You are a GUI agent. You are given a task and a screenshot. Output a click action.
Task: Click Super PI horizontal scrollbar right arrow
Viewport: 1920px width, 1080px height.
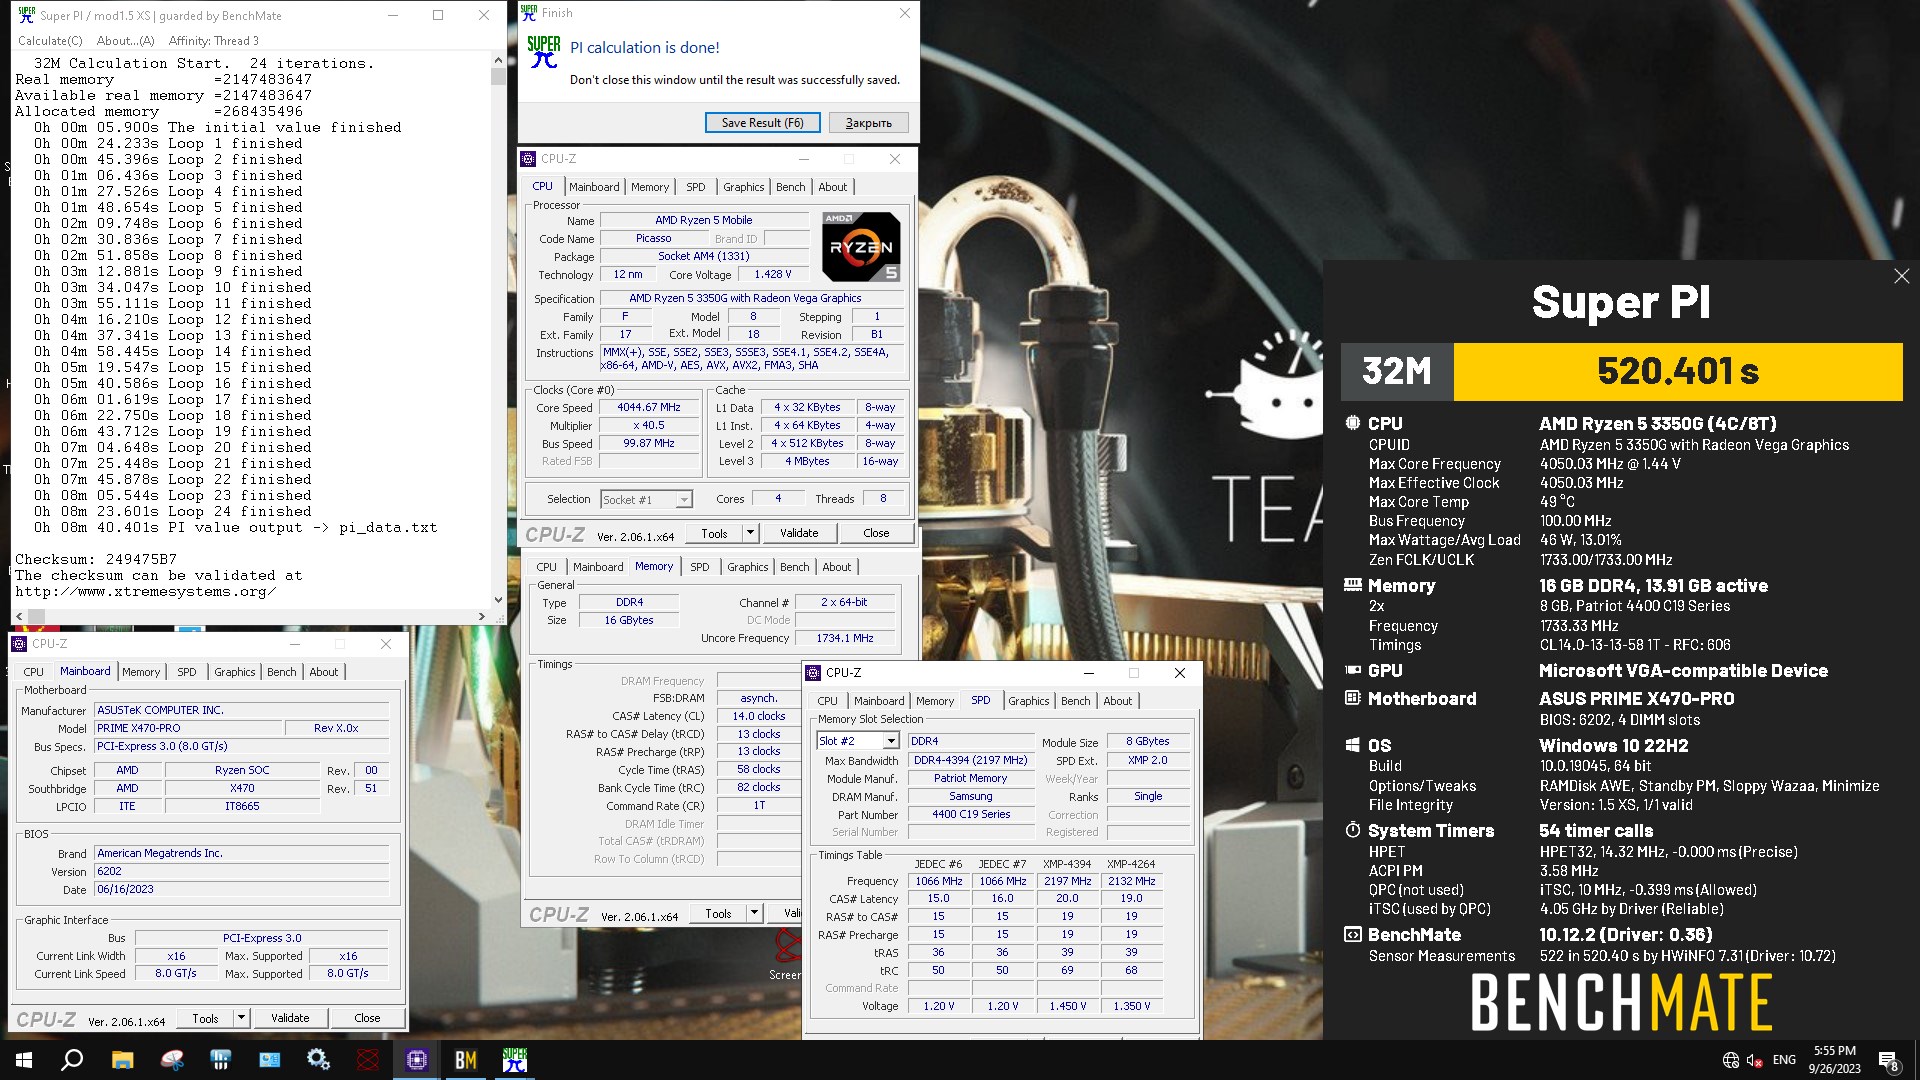[482, 616]
